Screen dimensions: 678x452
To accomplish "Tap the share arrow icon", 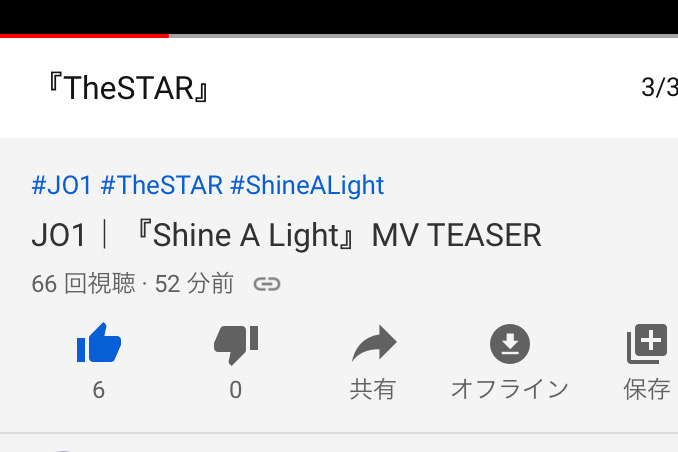I will click(x=374, y=343).
